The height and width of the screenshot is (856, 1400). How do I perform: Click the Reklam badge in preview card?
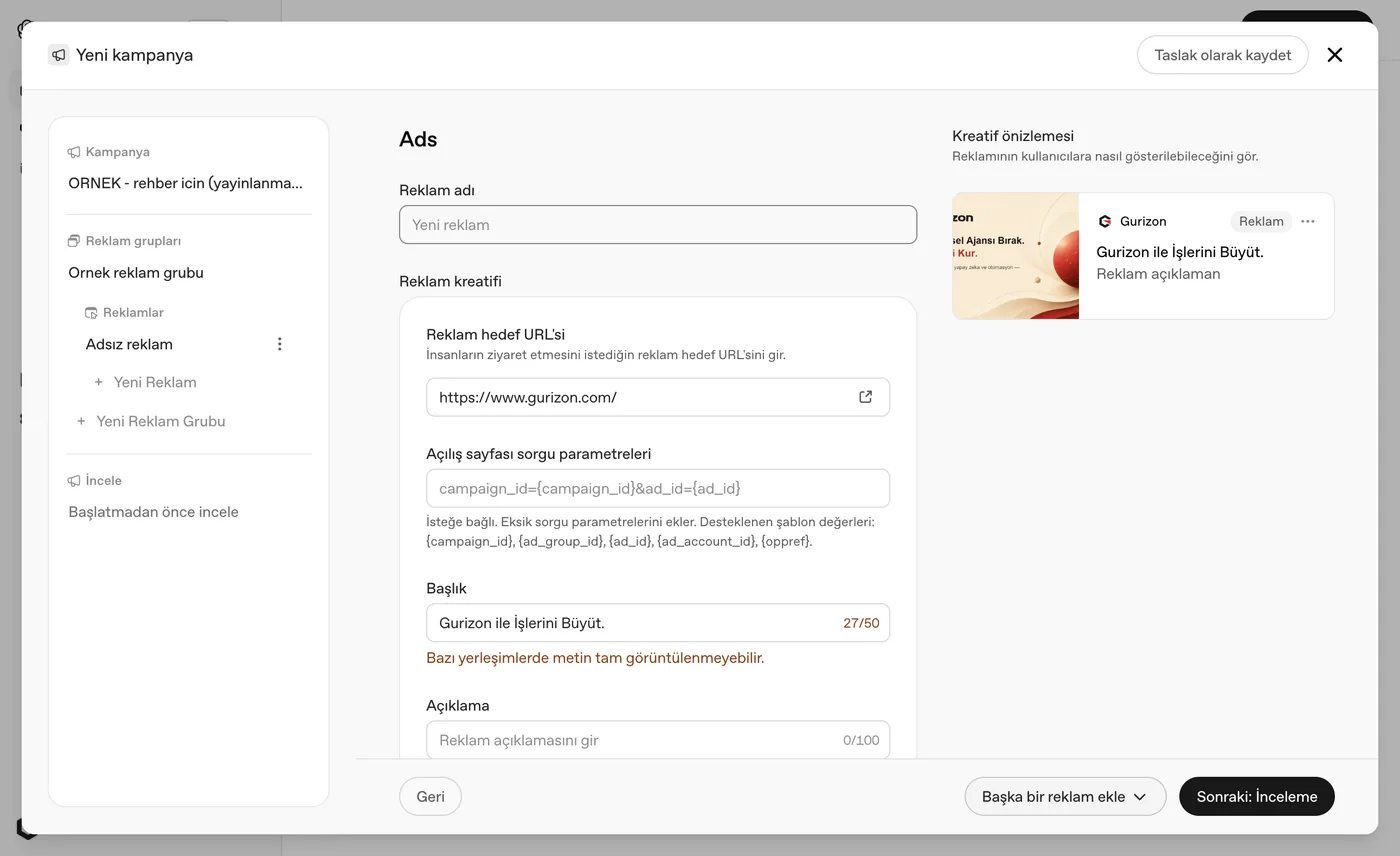click(1261, 221)
